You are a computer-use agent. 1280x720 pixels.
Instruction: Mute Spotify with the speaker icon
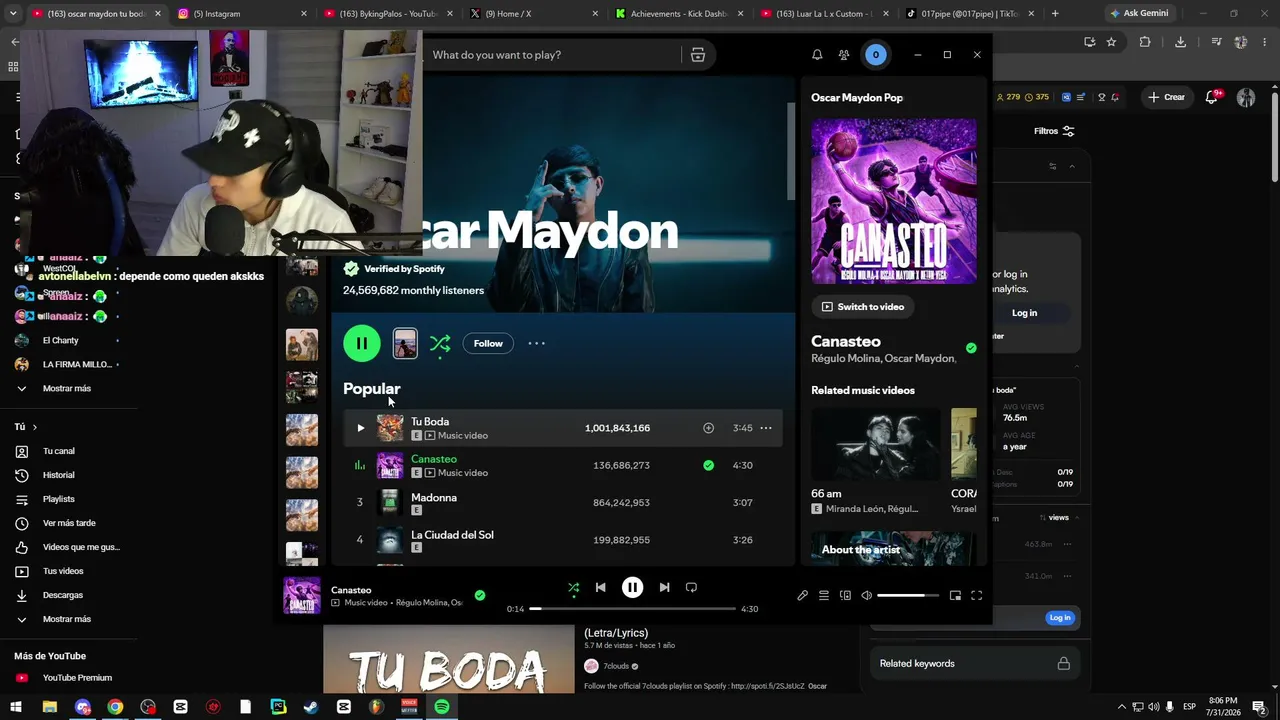tap(866, 595)
